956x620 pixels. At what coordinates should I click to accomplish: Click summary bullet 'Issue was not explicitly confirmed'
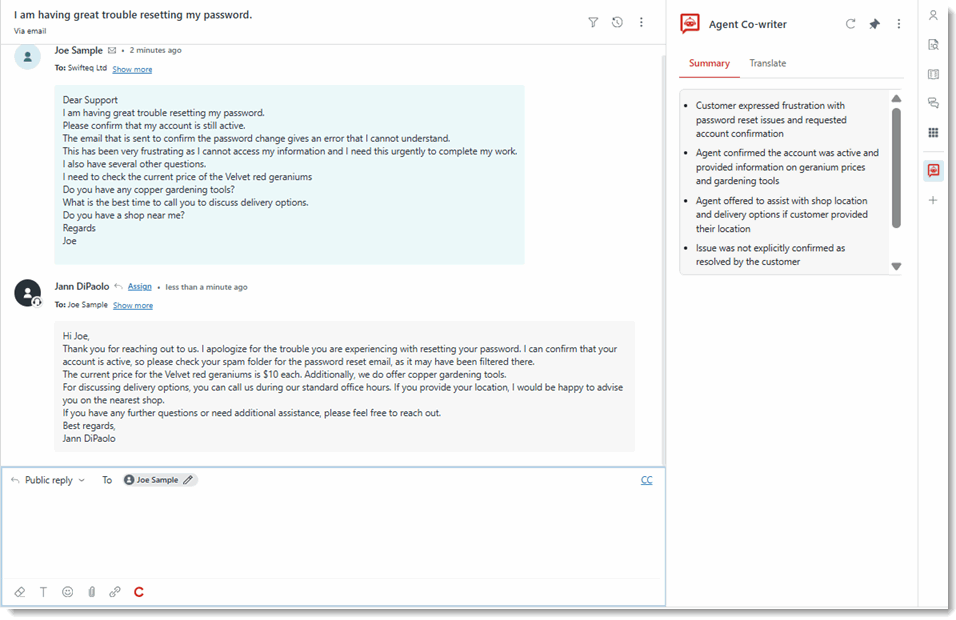[771, 255]
